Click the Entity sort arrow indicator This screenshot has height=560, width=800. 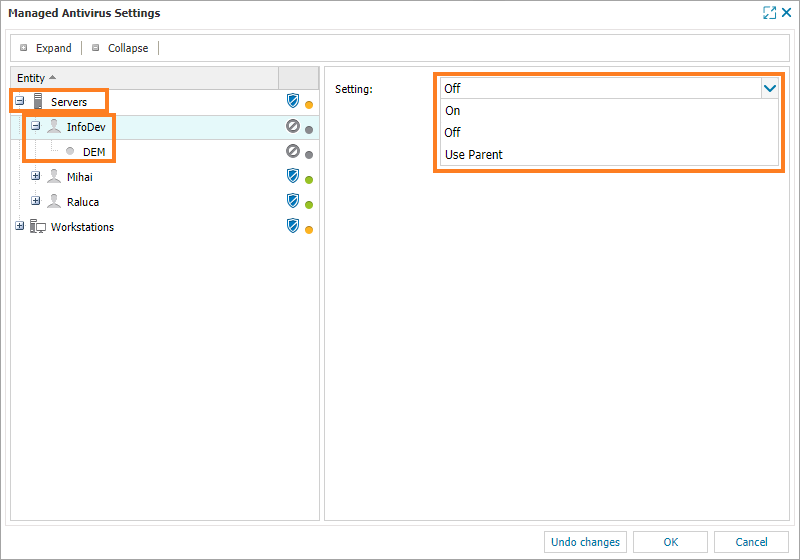point(52,78)
